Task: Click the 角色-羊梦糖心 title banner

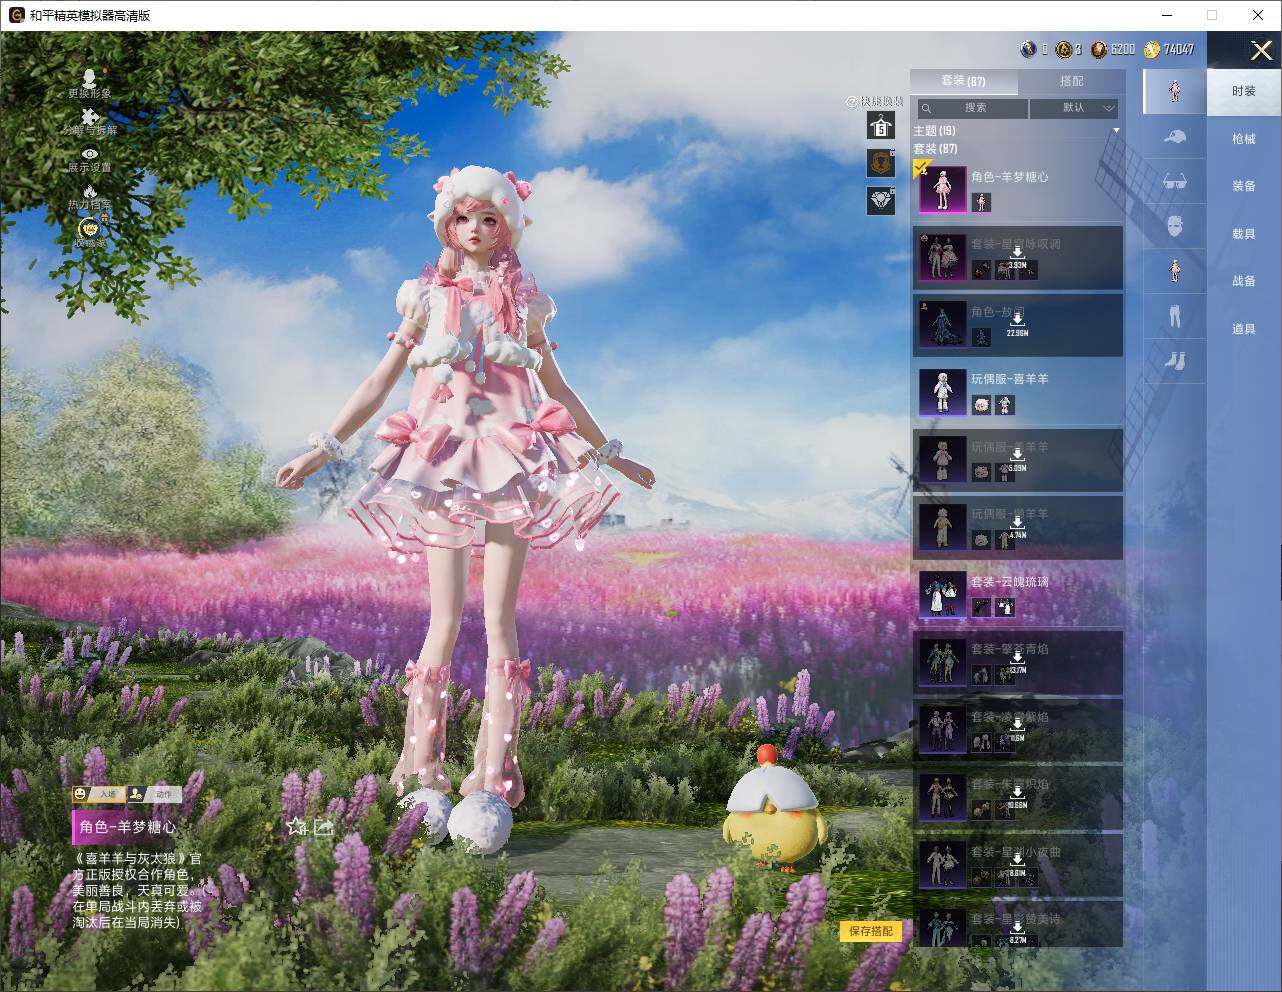Action: [x=128, y=827]
